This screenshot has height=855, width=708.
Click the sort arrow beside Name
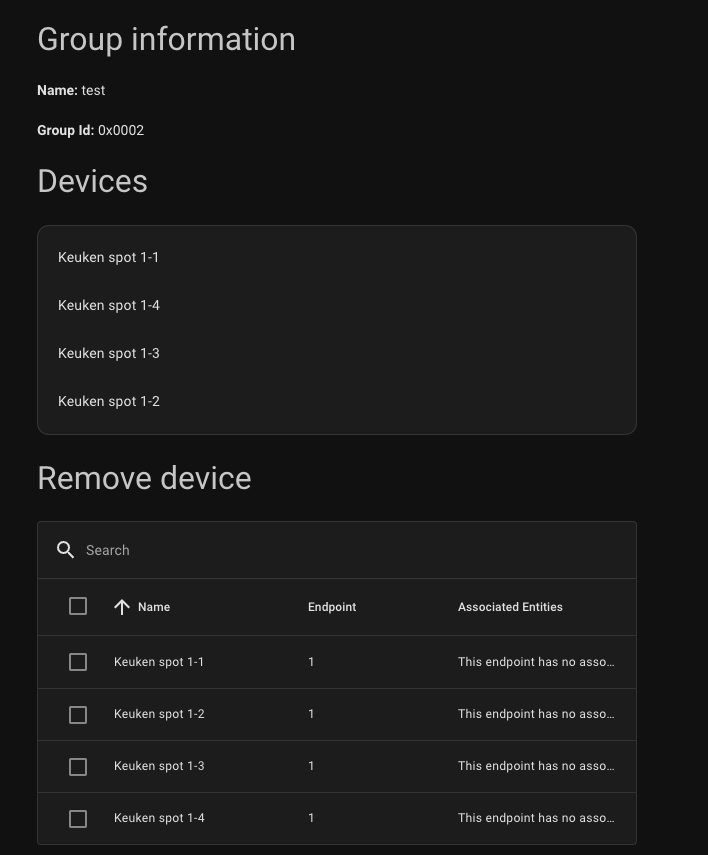pos(122,607)
